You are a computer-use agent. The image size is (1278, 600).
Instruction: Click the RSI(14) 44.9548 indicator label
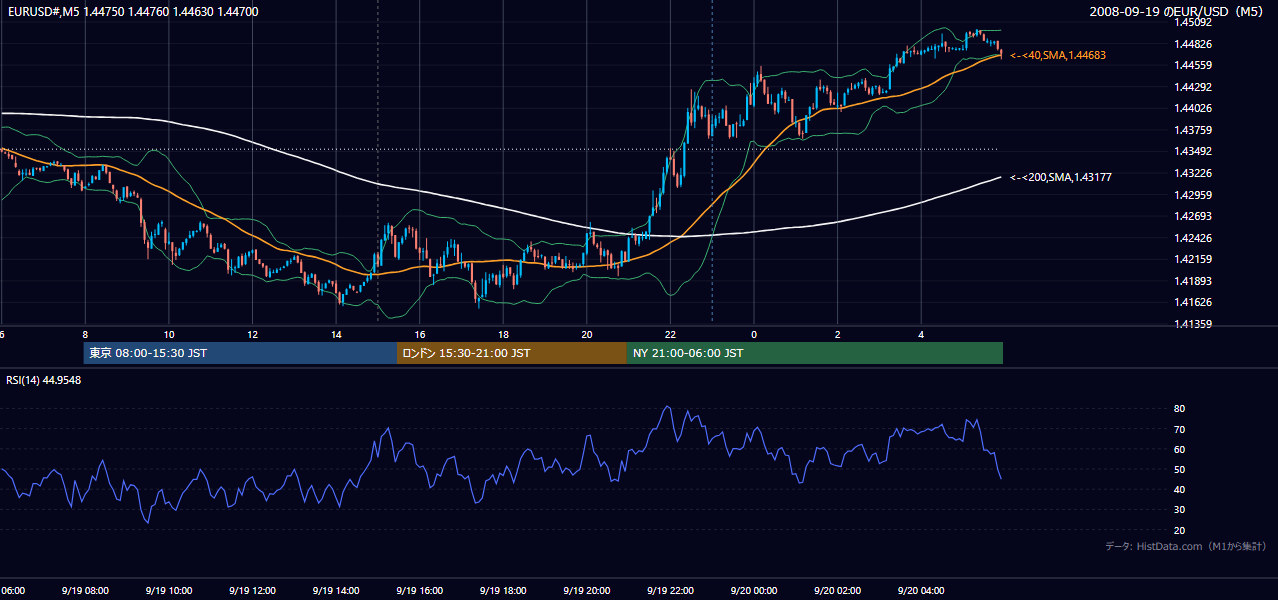click(43, 380)
